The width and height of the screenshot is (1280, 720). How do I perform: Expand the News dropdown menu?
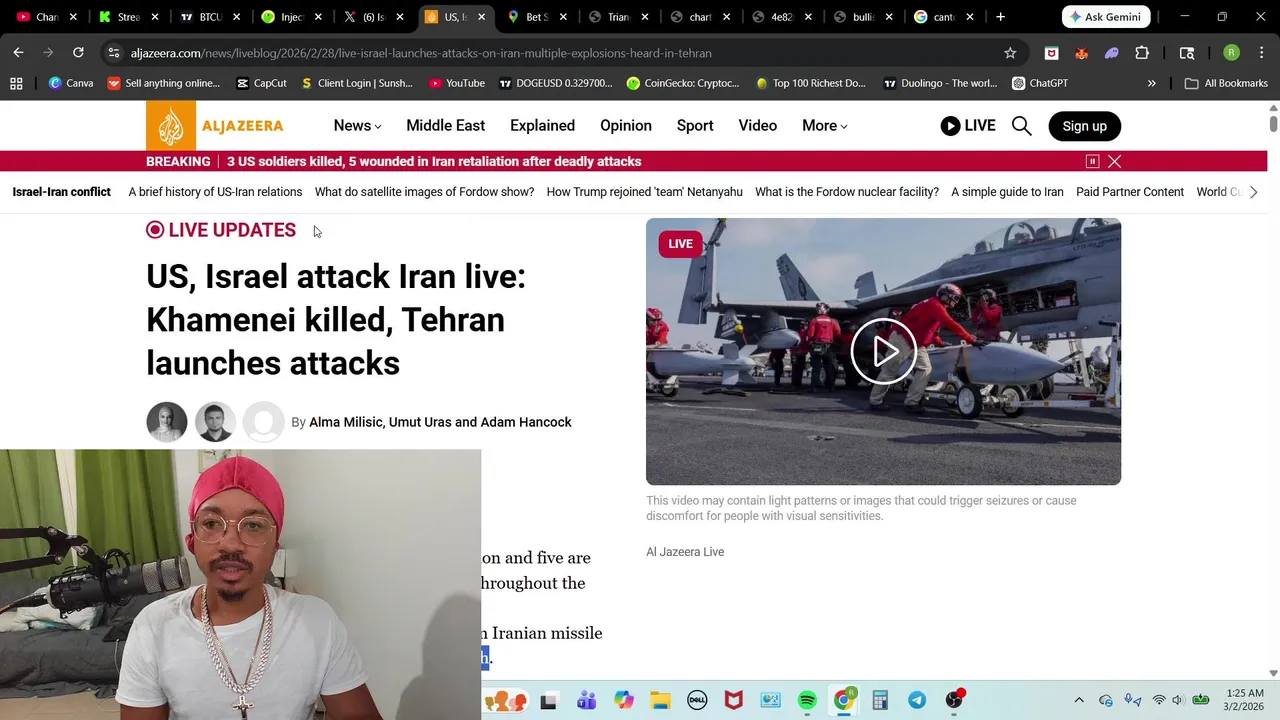click(357, 125)
